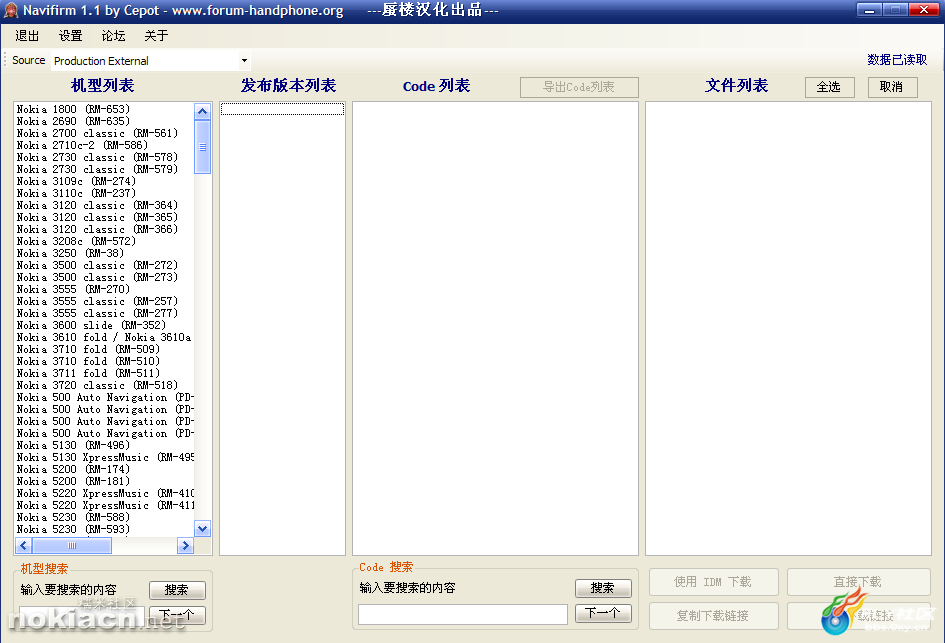Open the 论坛 menu
This screenshot has width=945, height=643.
tap(113, 36)
